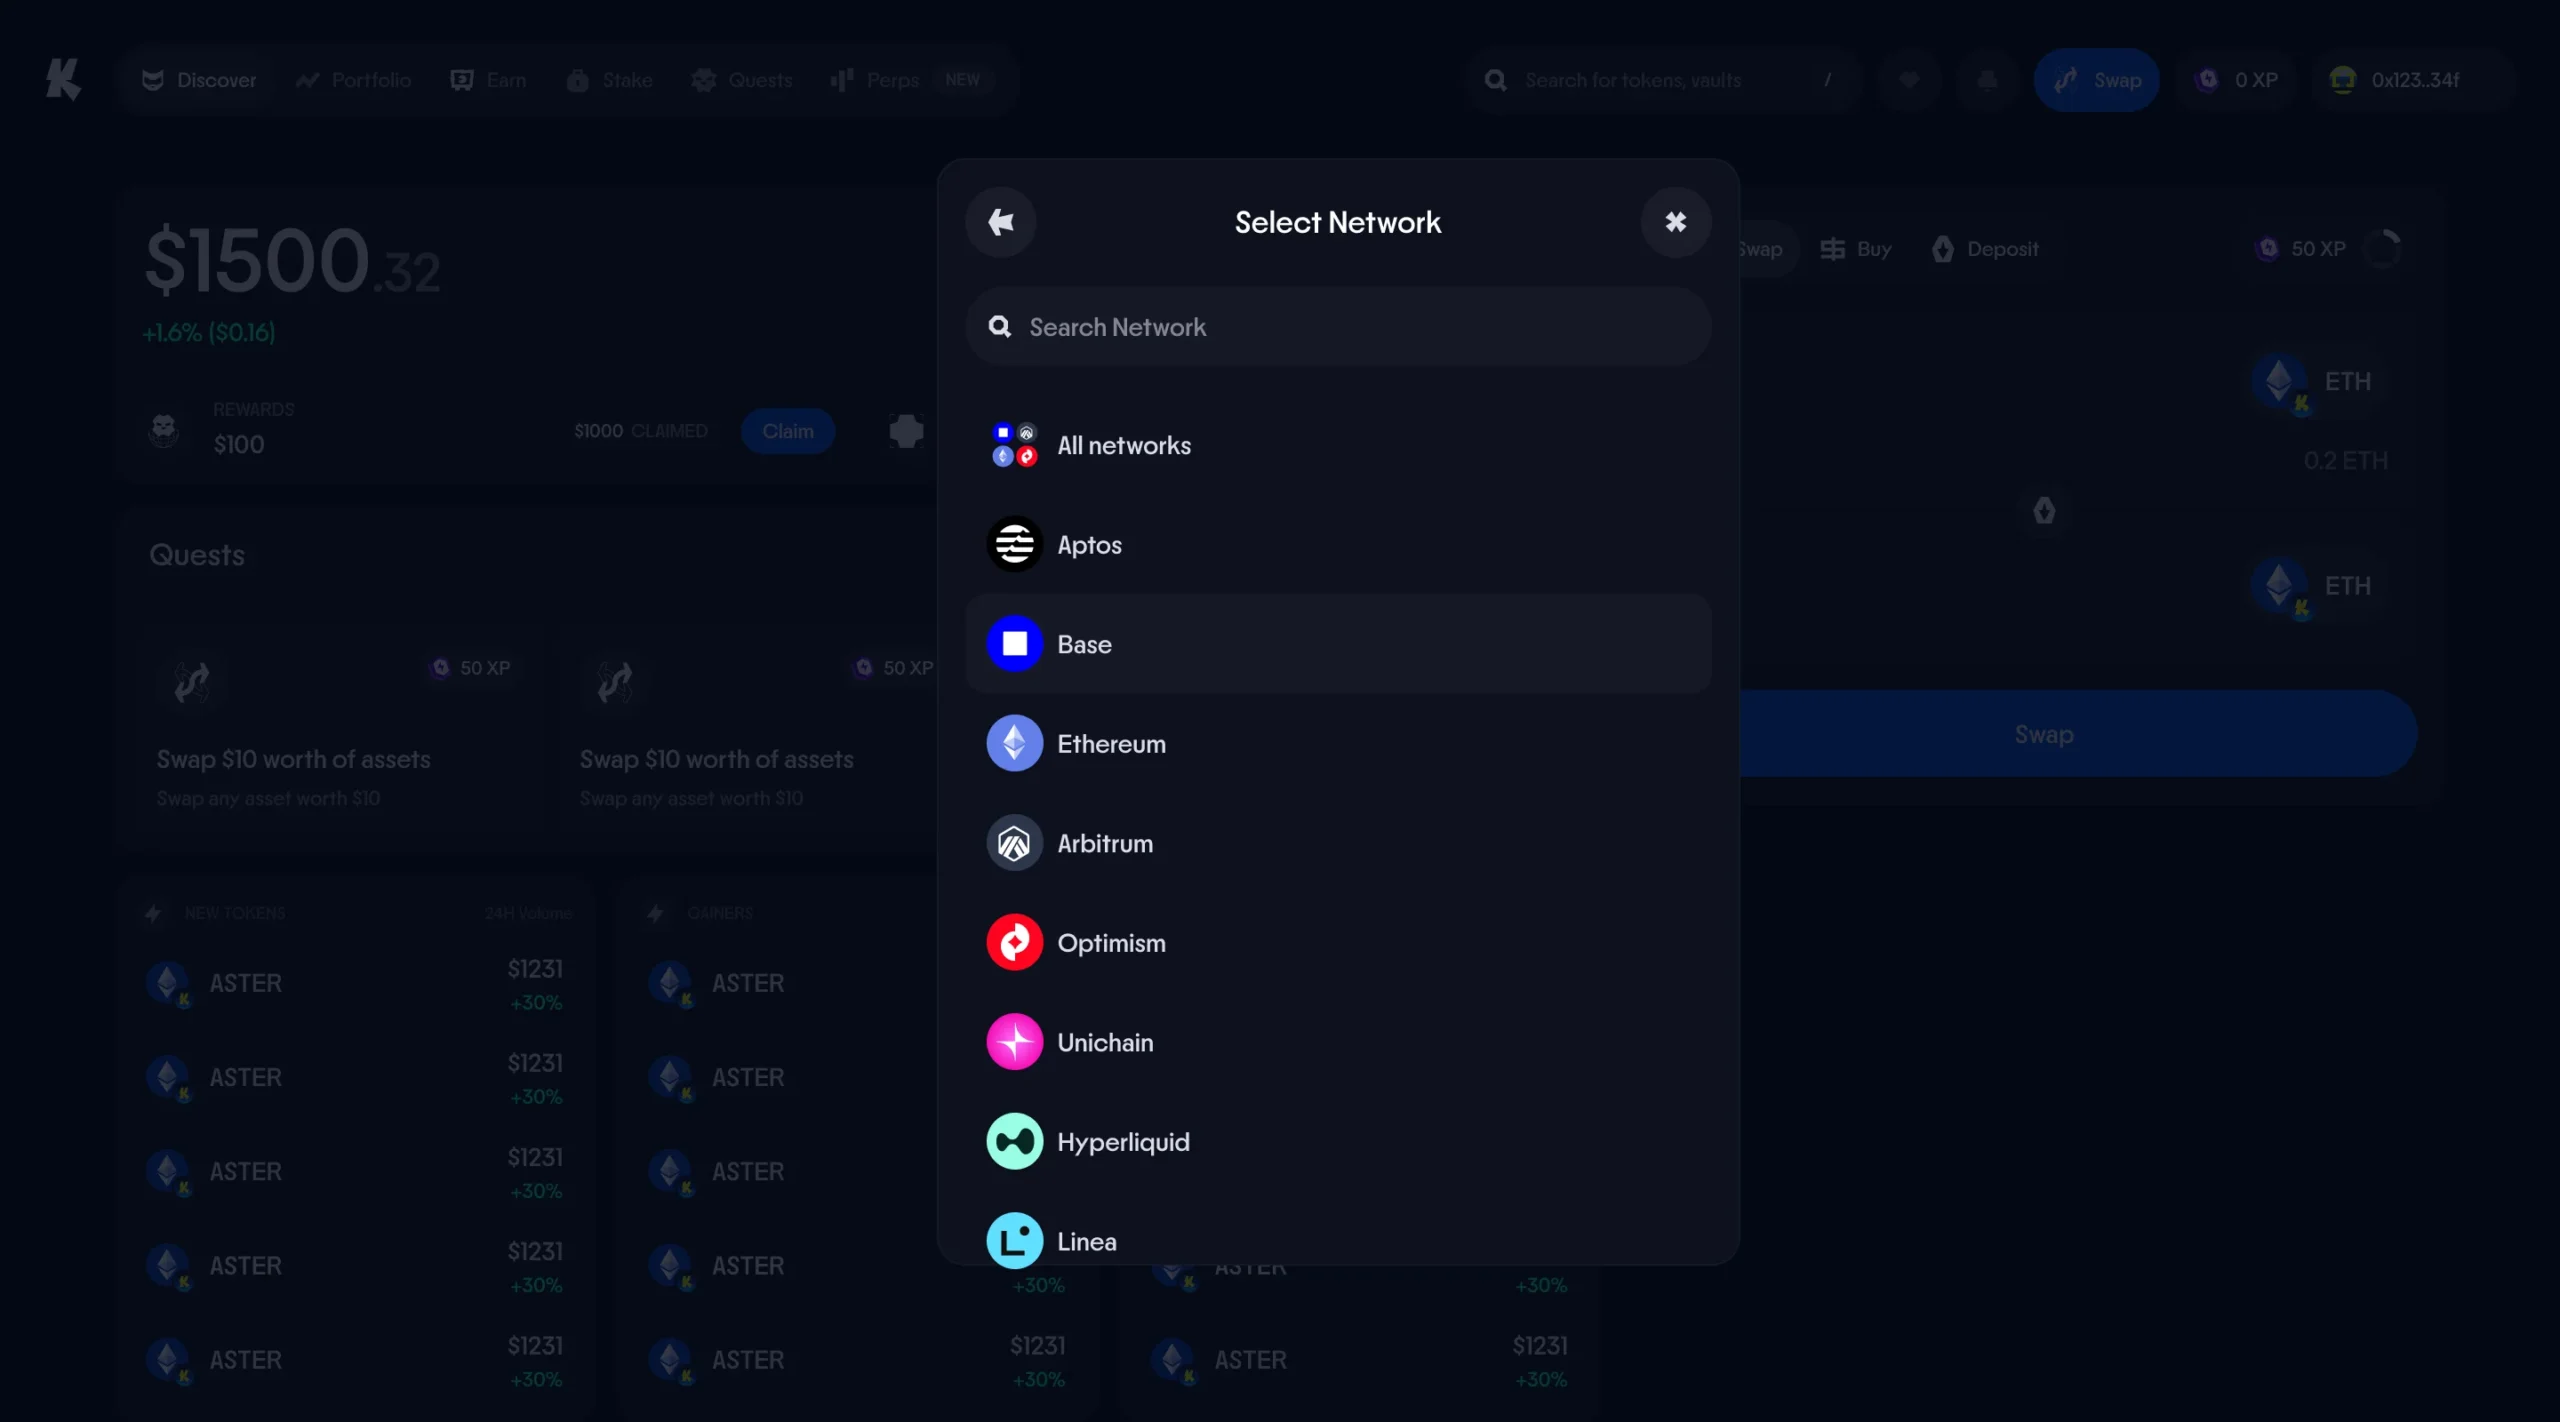The image size is (2560, 1422).
Task: Click the 0.2 ETH balance text
Action: click(2346, 461)
